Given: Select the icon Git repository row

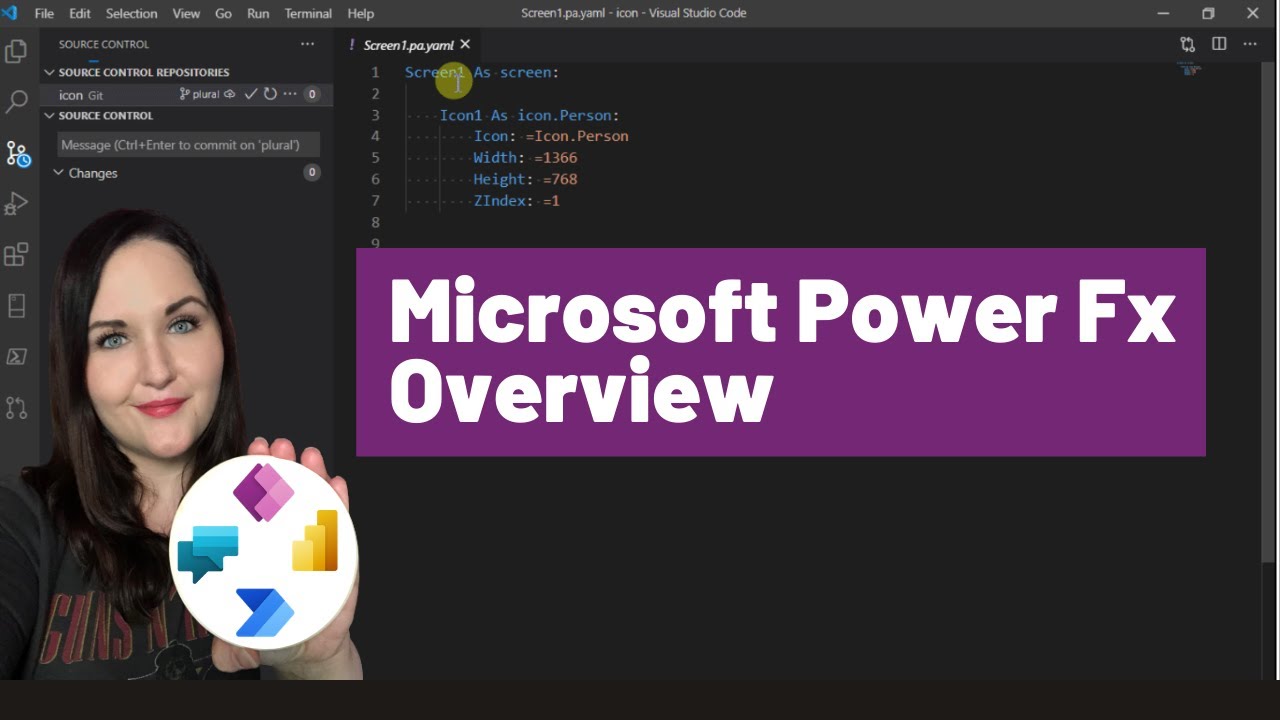Looking at the screenshot, I should [x=187, y=94].
